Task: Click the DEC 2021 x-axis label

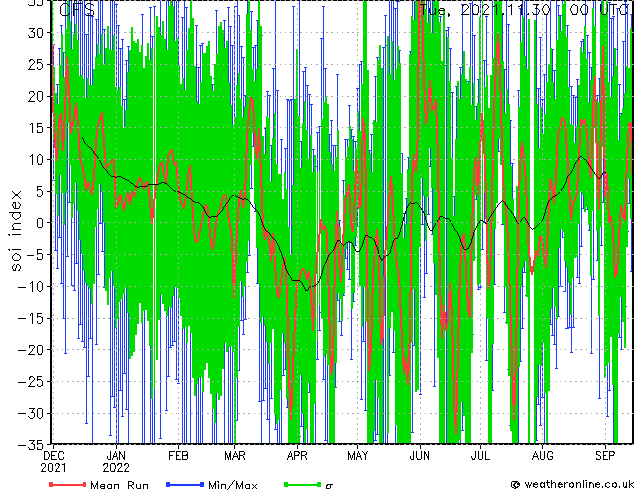Action: [54, 462]
